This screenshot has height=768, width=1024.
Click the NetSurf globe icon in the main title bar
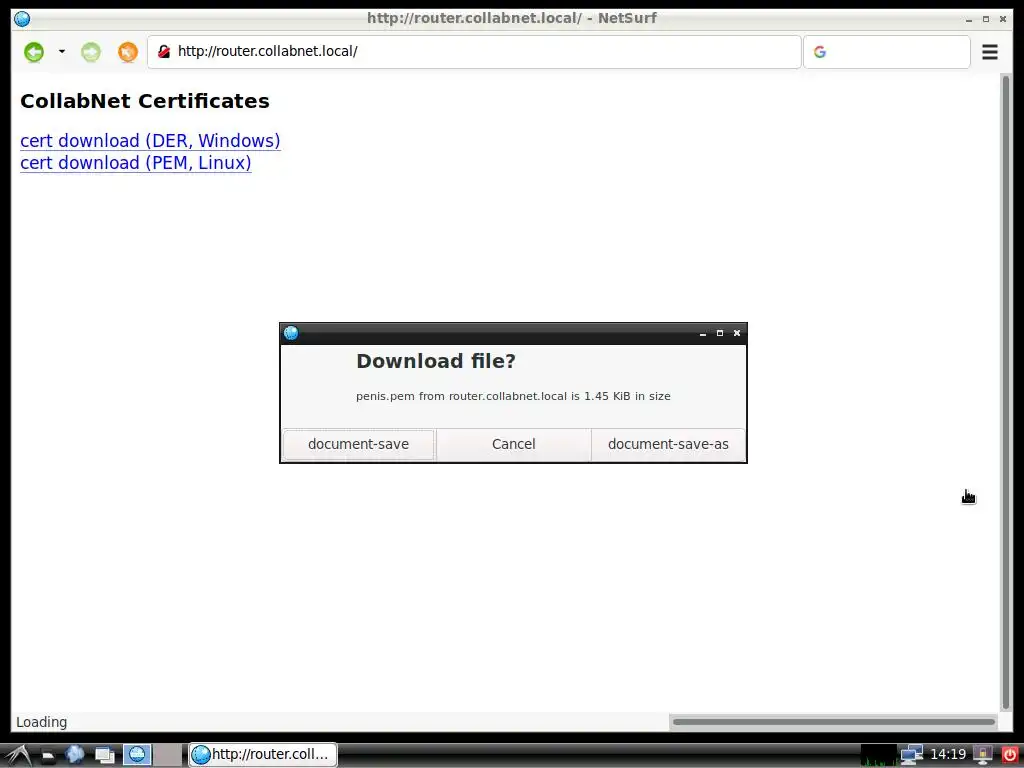click(22, 18)
